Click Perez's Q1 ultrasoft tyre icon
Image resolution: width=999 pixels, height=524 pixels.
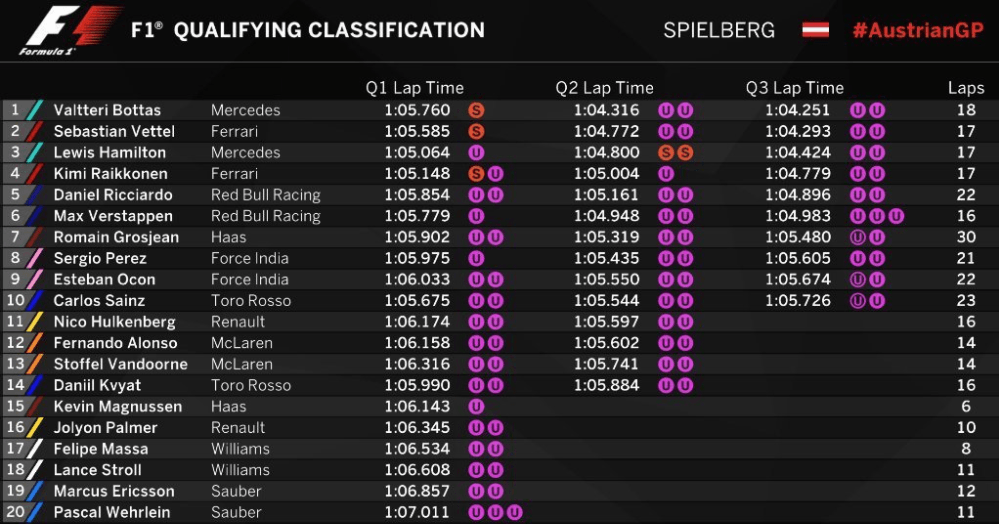pyautogui.click(x=476, y=258)
